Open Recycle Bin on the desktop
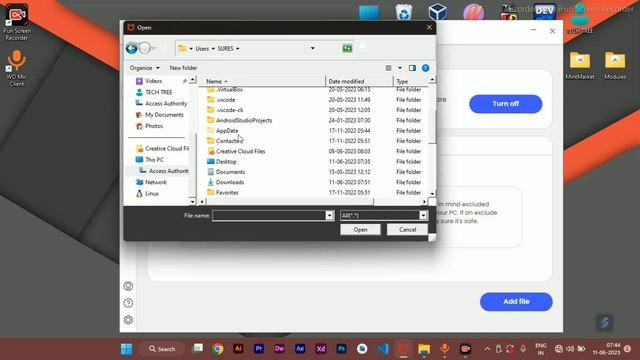Image resolution: width=640 pixels, height=360 pixels. tap(403, 12)
